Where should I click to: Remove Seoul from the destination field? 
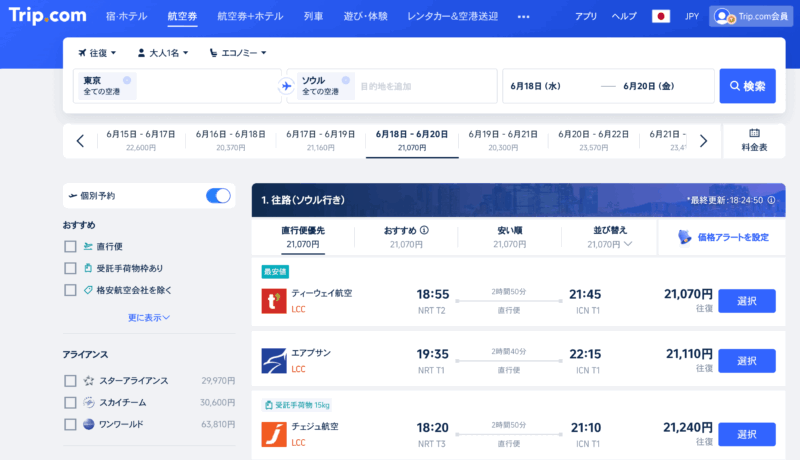(x=345, y=80)
